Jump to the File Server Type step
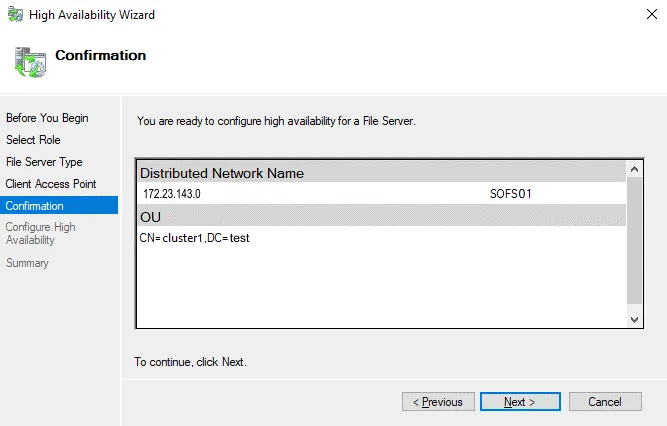 tap(44, 162)
